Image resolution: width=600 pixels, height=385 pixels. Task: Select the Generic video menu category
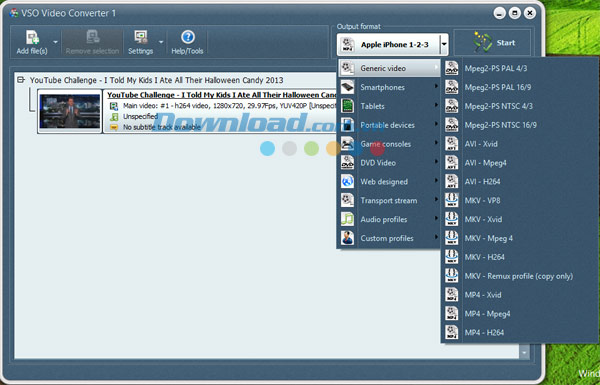(389, 68)
